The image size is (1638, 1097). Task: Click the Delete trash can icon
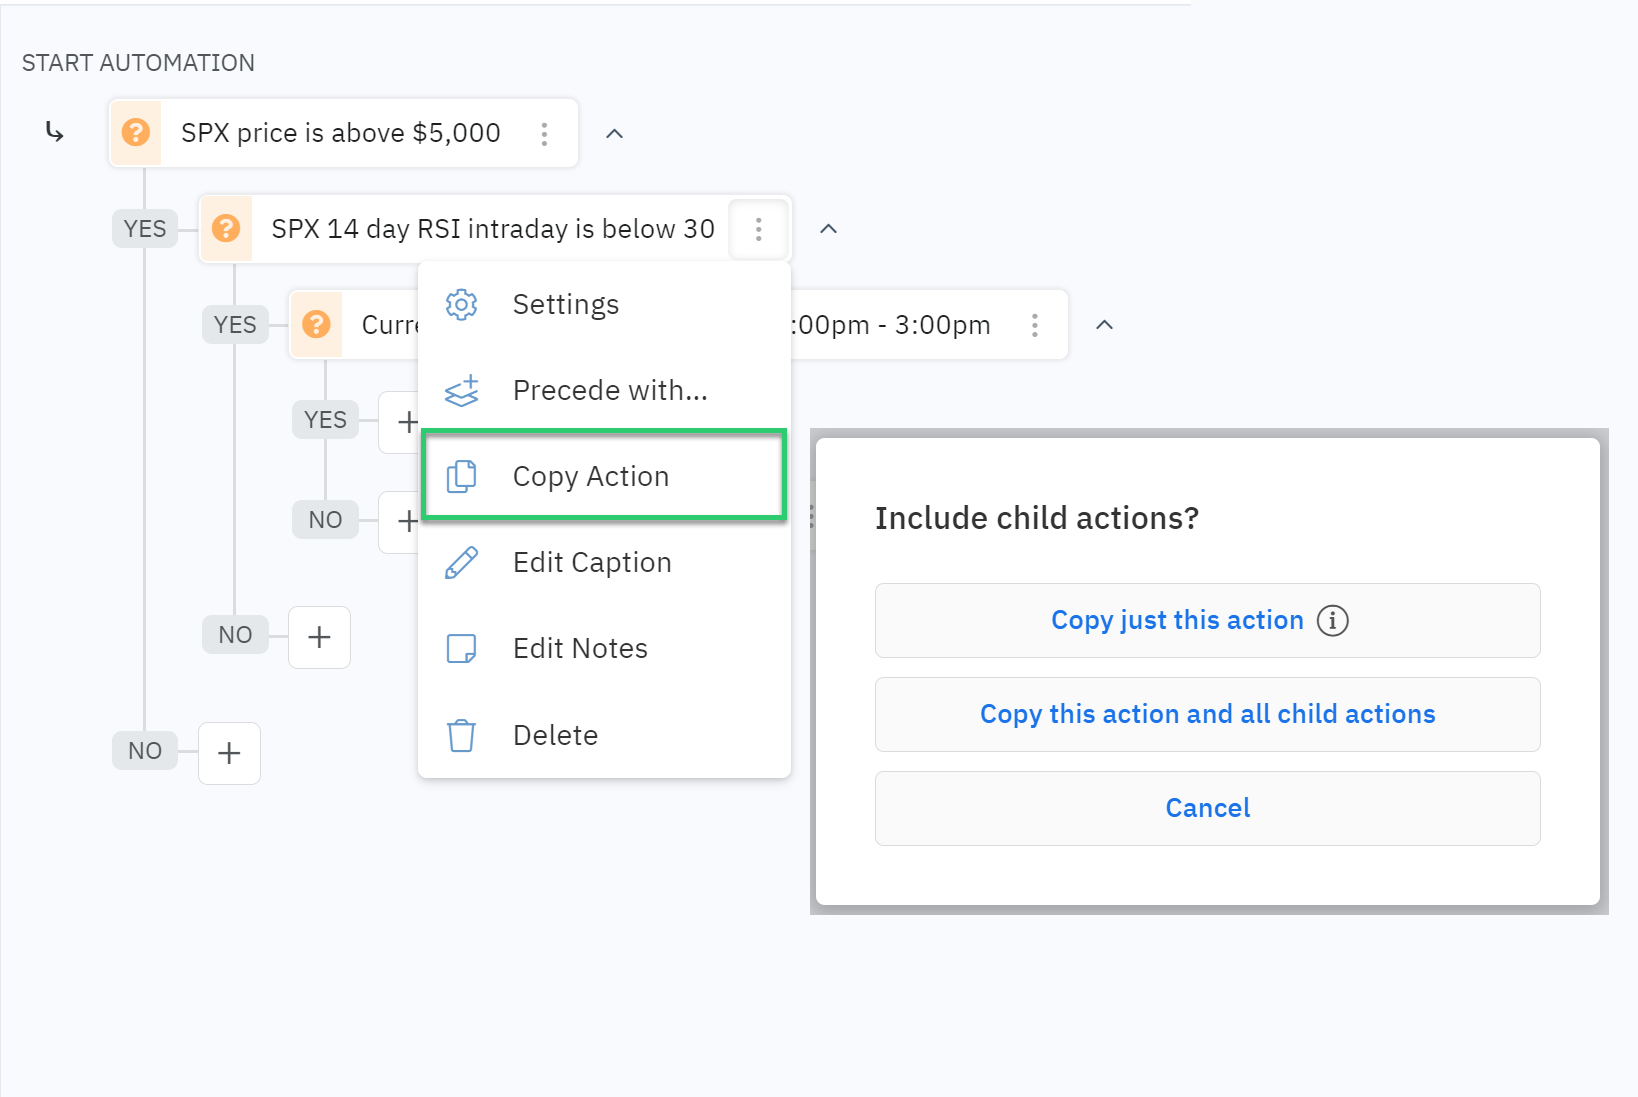tap(461, 735)
